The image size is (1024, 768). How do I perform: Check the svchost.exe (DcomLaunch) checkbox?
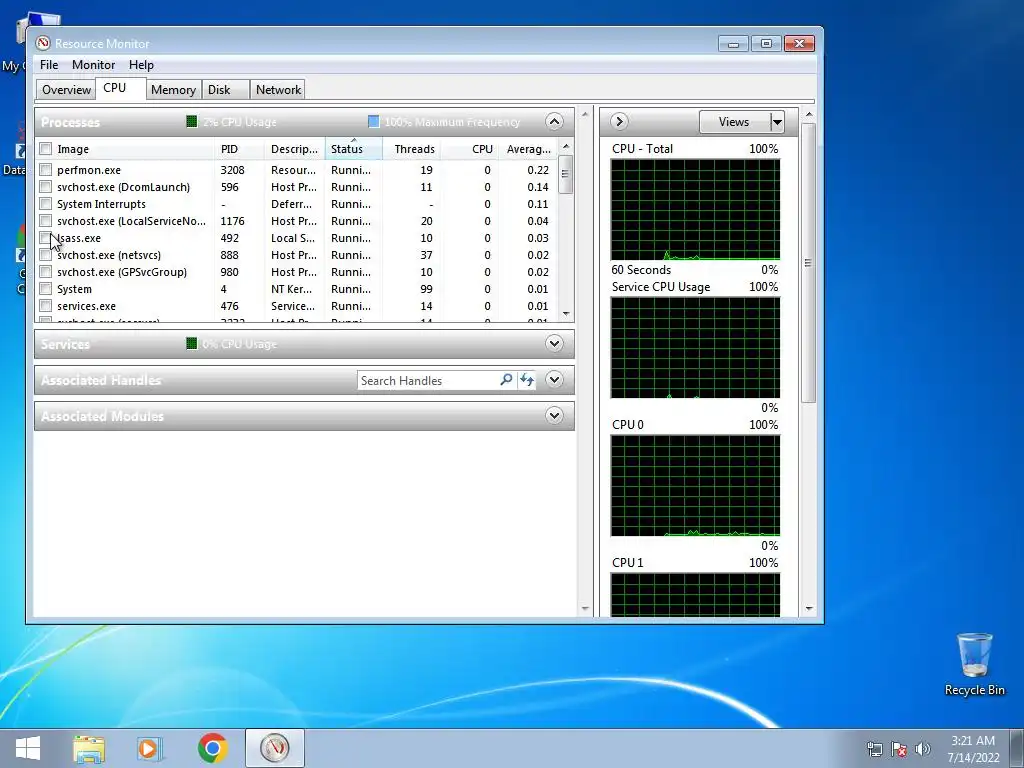(46, 187)
